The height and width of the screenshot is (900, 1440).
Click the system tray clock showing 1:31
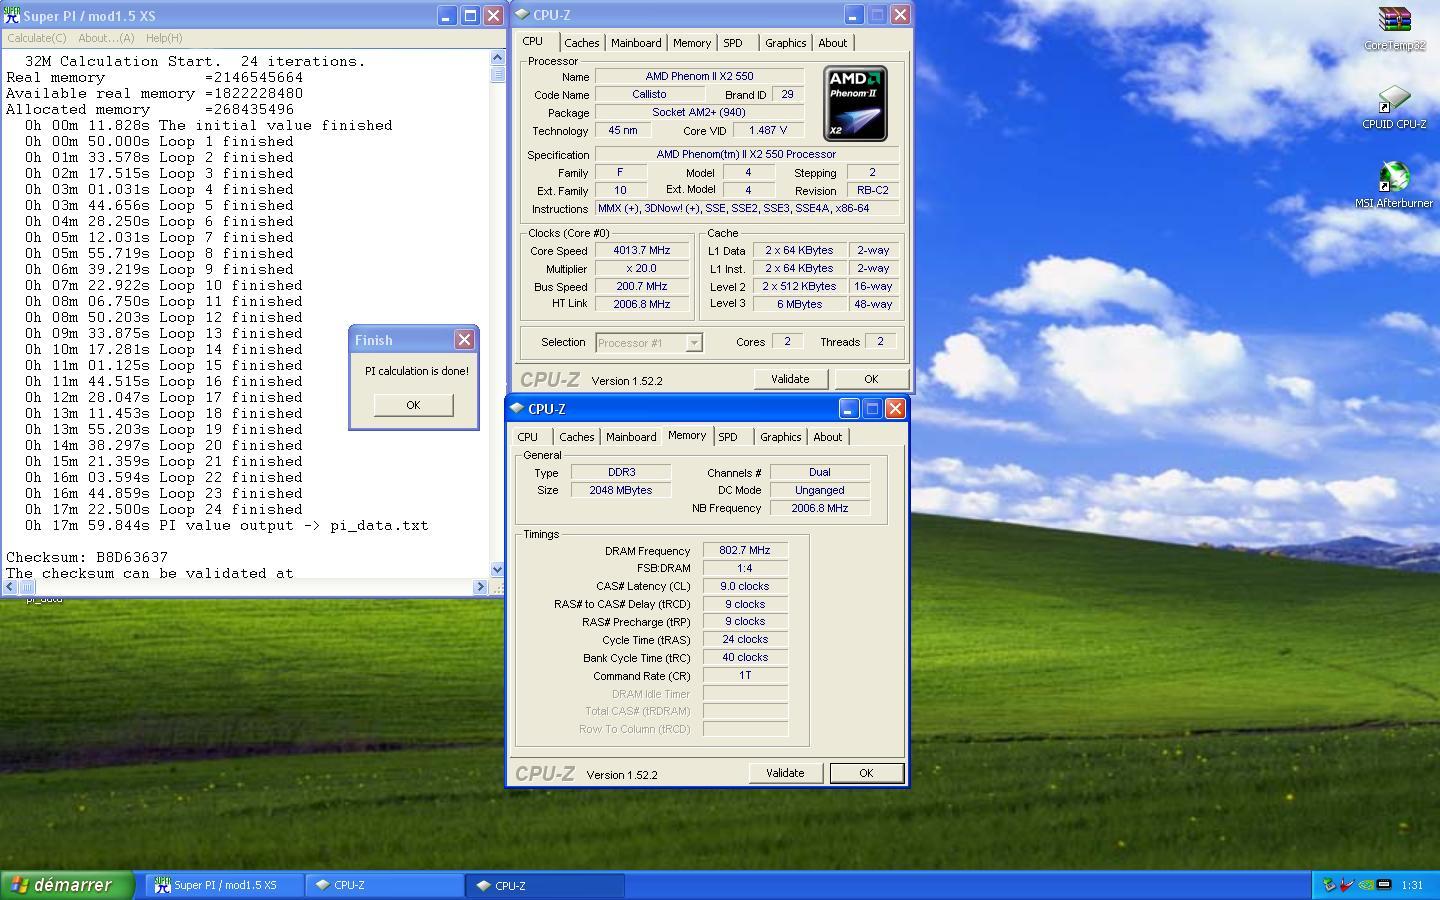1412,885
